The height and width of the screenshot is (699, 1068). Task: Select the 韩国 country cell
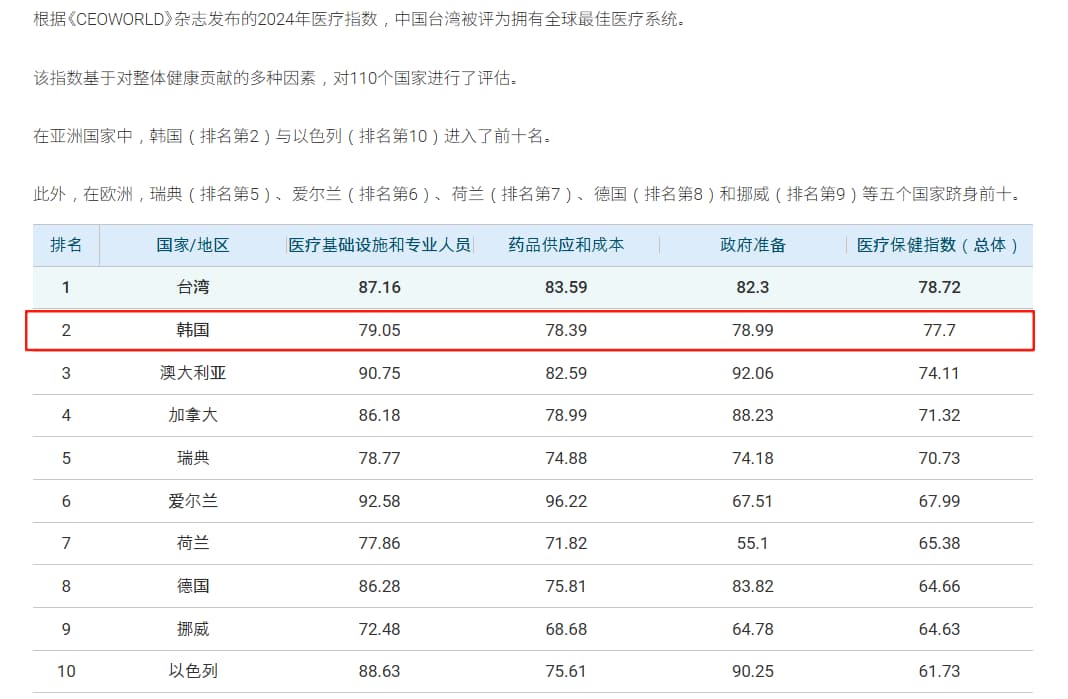(x=193, y=330)
